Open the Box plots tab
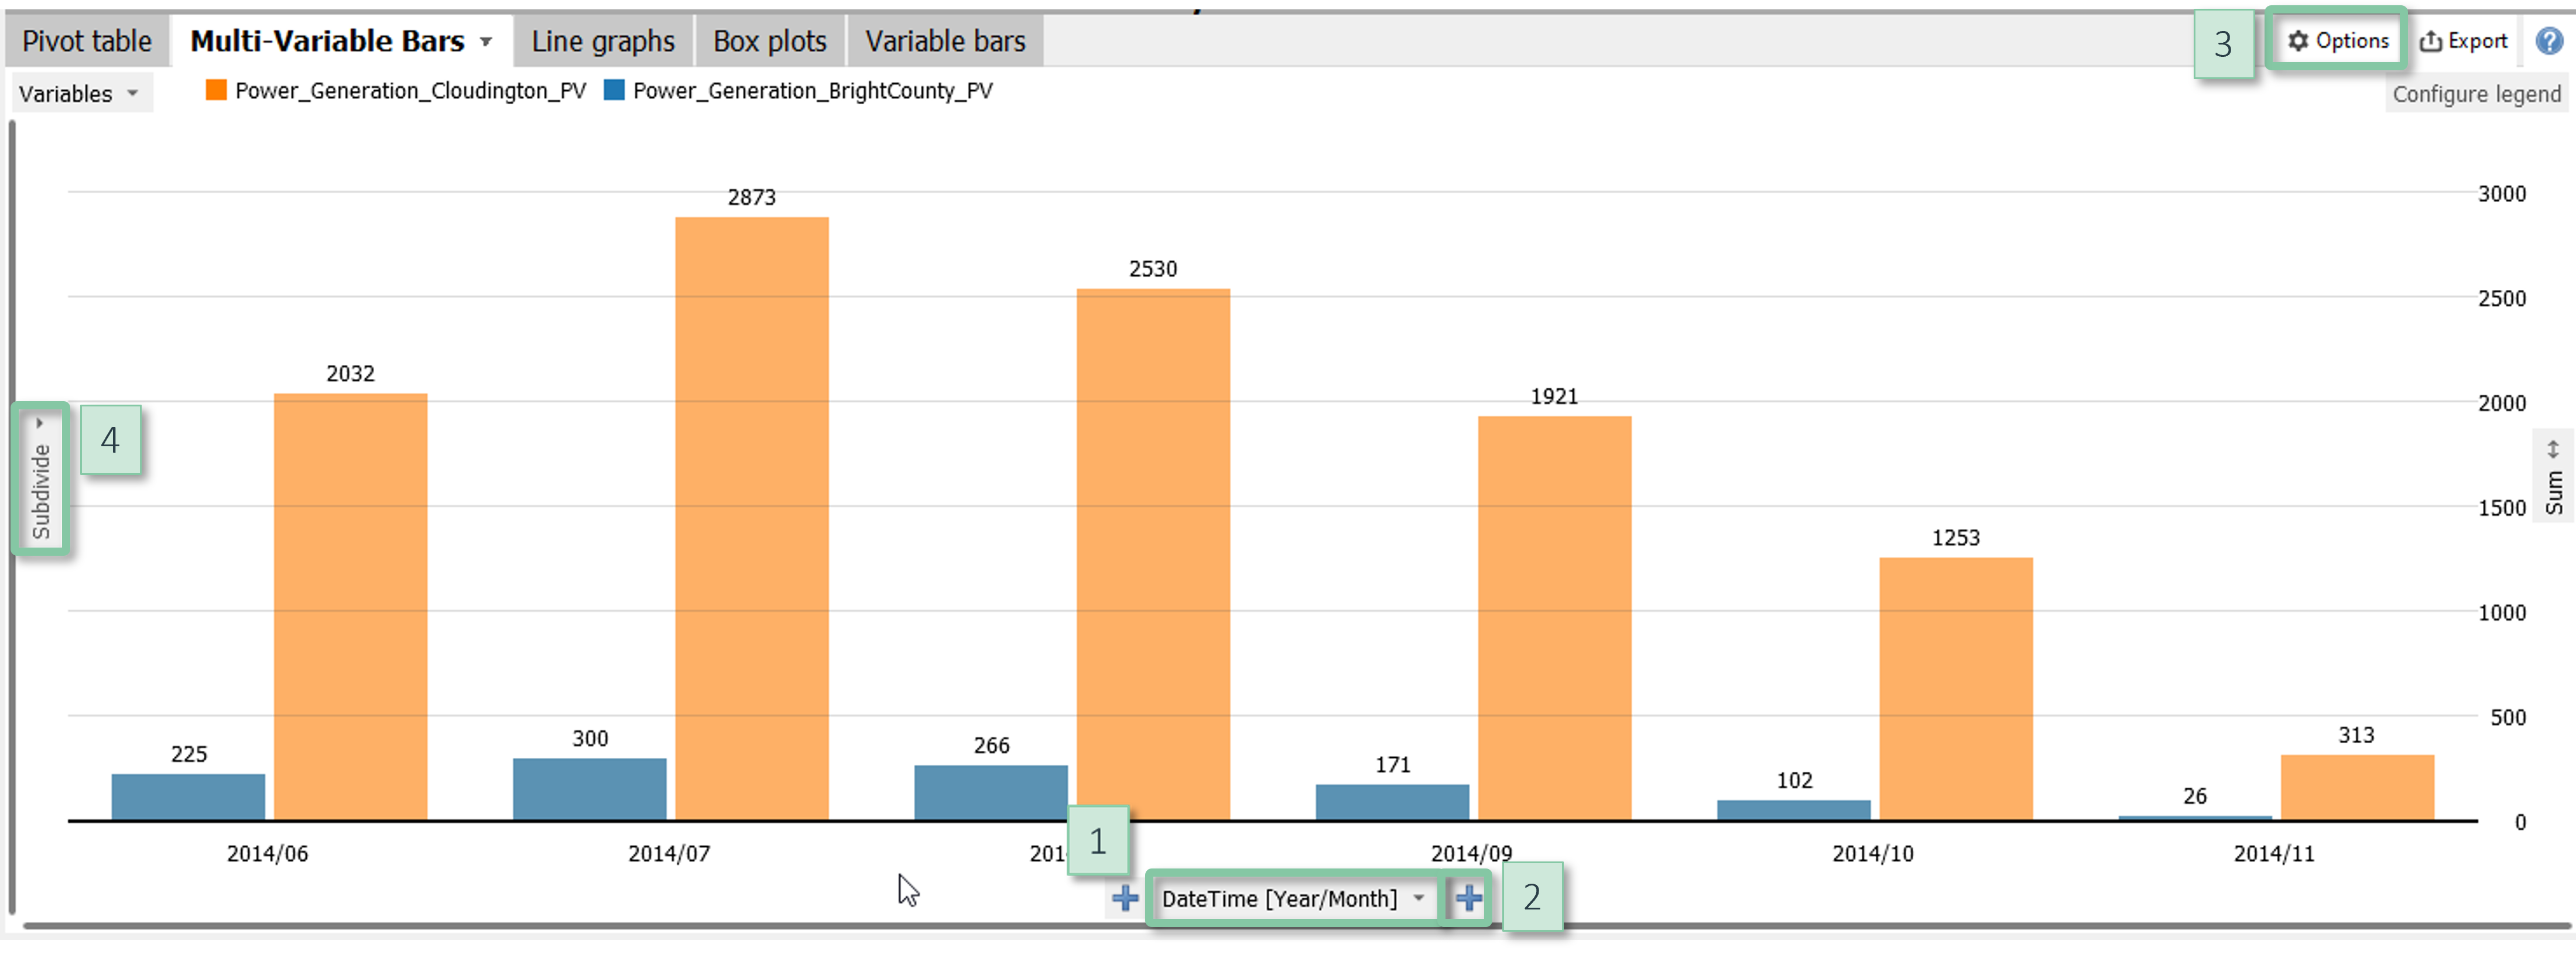This screenshot has width=2576, height=961. tap(769, 41)
